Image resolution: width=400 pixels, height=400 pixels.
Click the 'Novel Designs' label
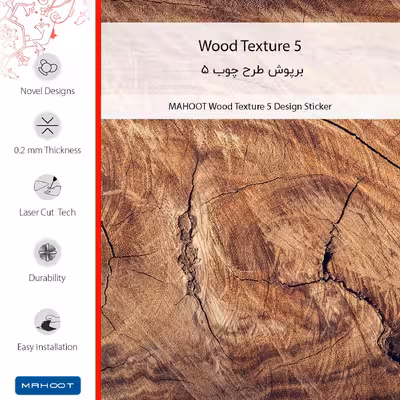click(48, 91)
